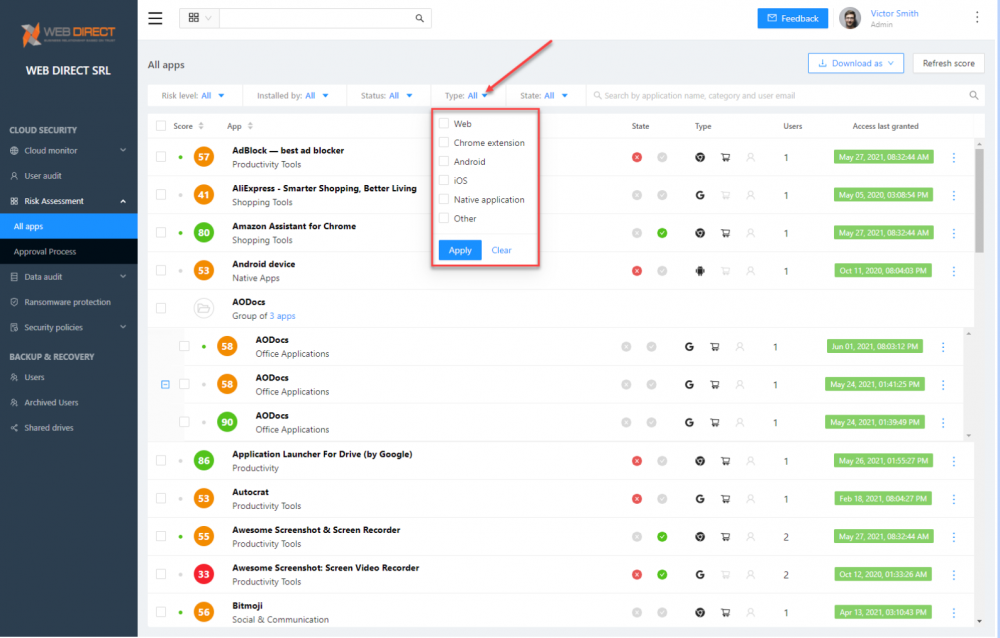Click the AdBlock — best ad blocker name
The height and width of the screenshot is (638, 1000).
288,151
